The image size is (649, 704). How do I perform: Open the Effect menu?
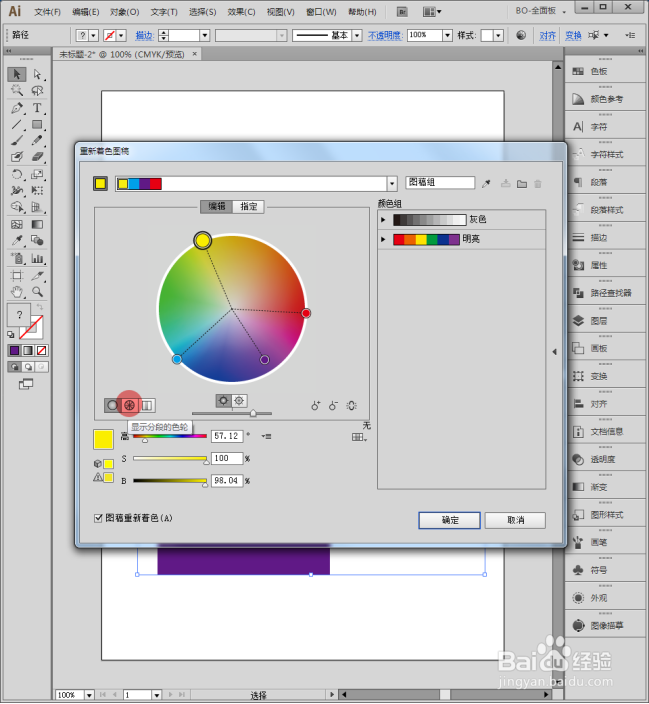pyautogui.click(x=241, y=12)
